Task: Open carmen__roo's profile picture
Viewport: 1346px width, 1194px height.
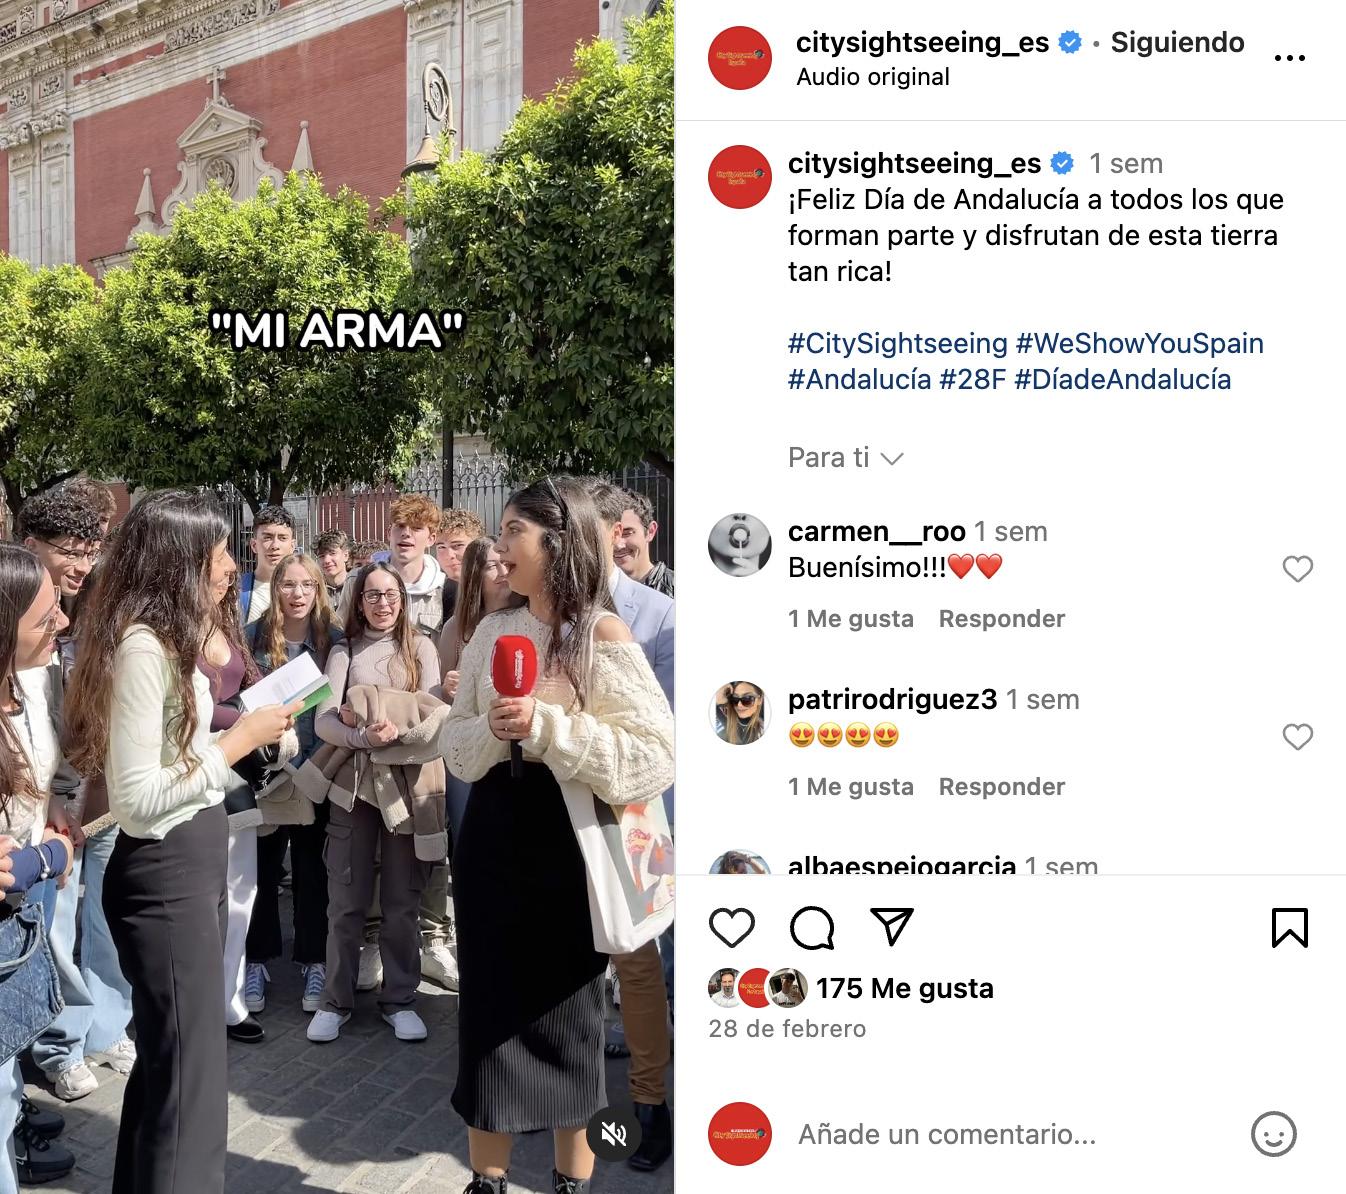Action: 740,545
